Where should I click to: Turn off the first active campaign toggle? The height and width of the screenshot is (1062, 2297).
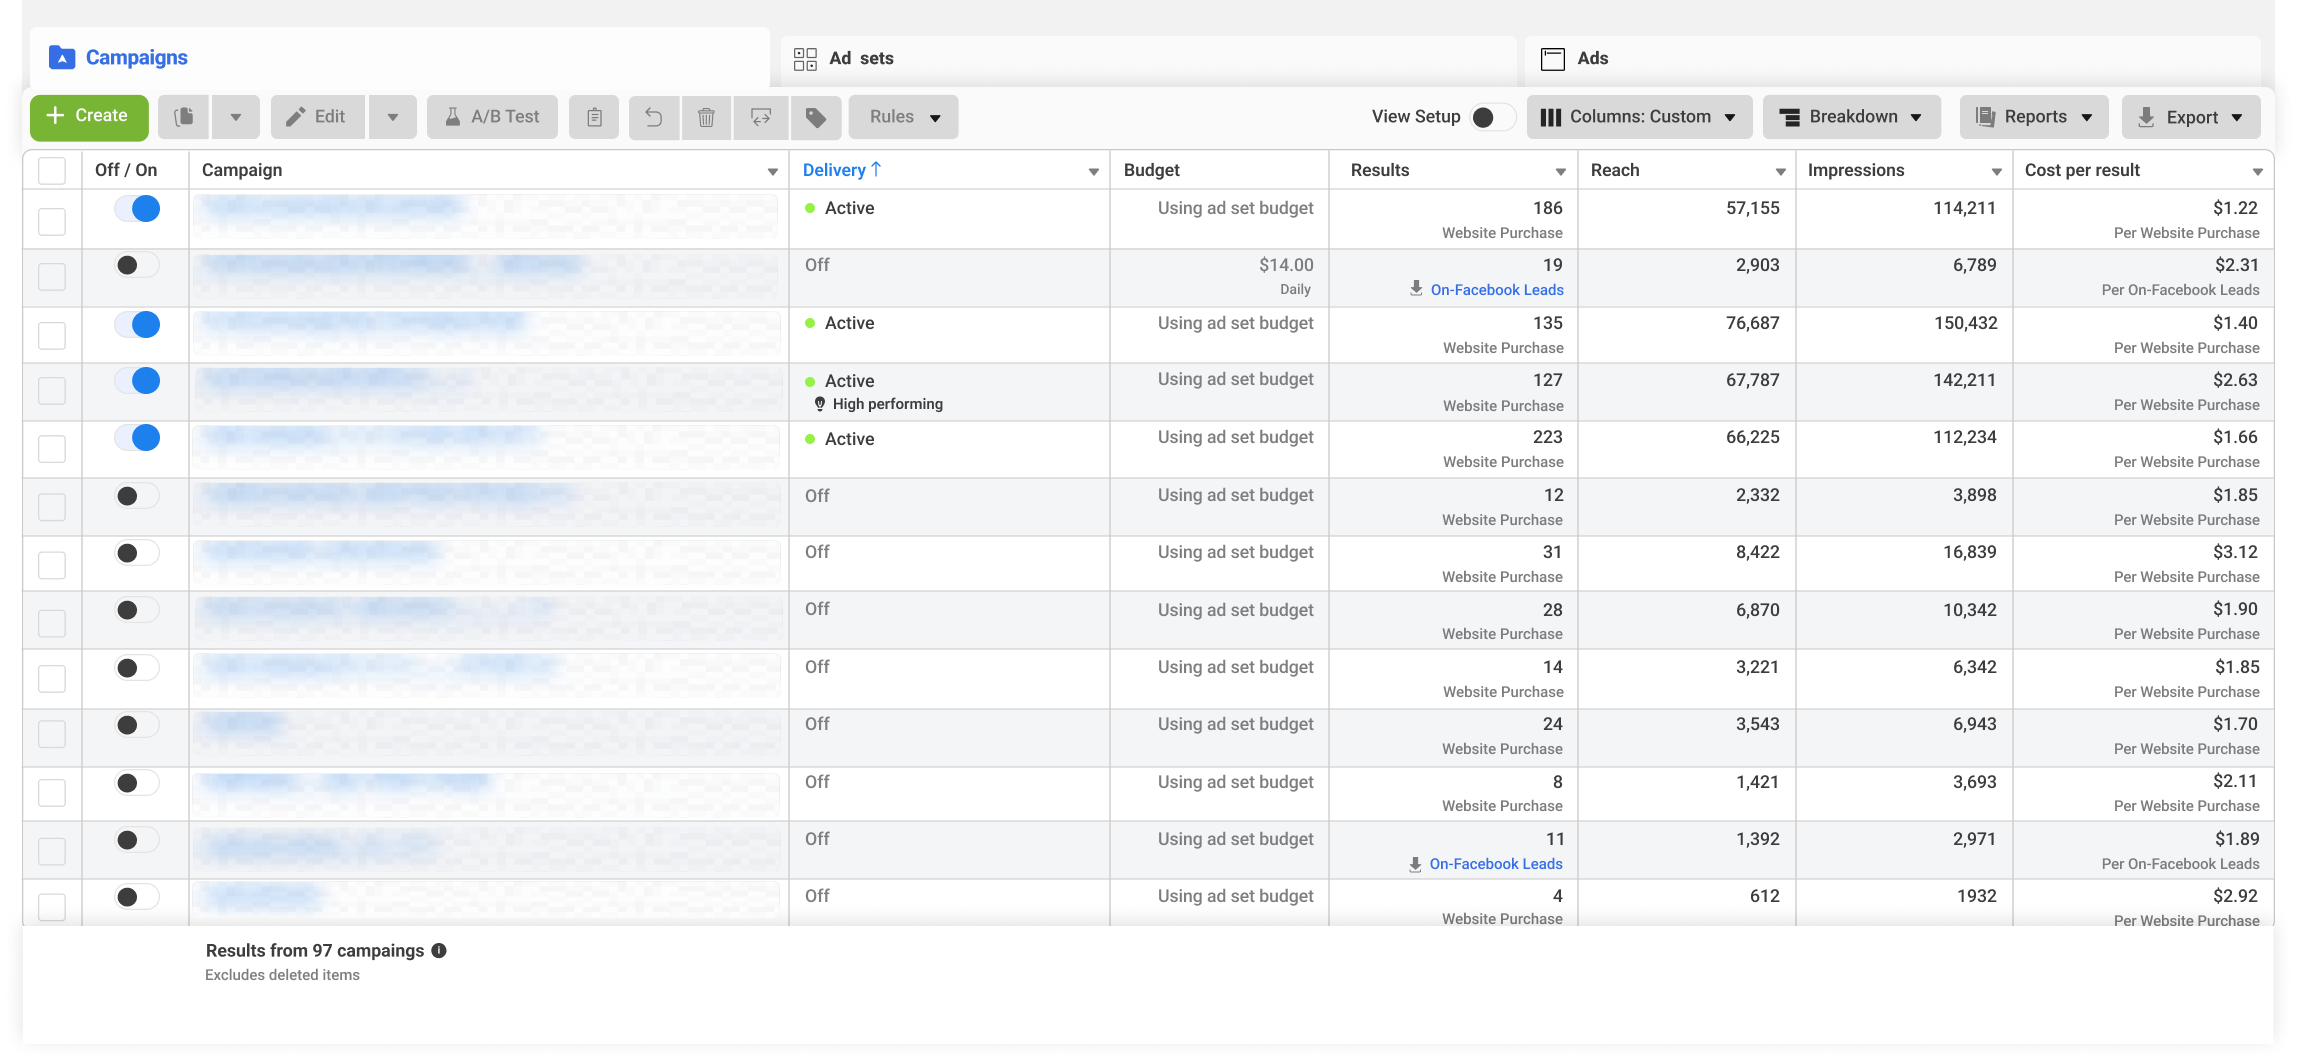point(137,209)
